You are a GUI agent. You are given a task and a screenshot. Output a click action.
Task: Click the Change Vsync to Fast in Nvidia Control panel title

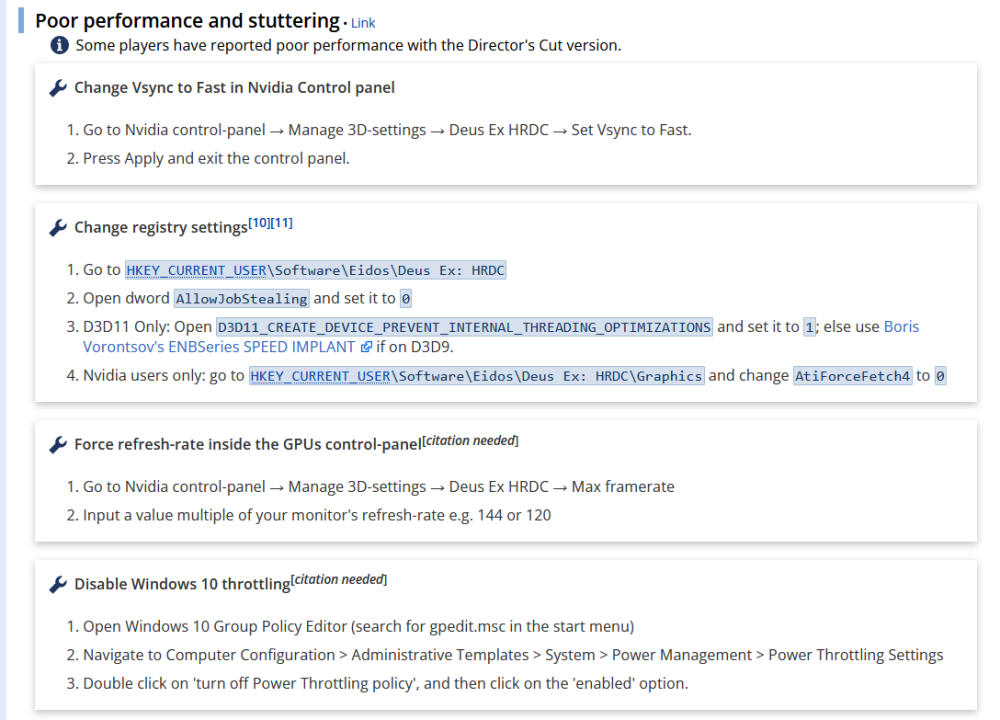pos(234,88)
